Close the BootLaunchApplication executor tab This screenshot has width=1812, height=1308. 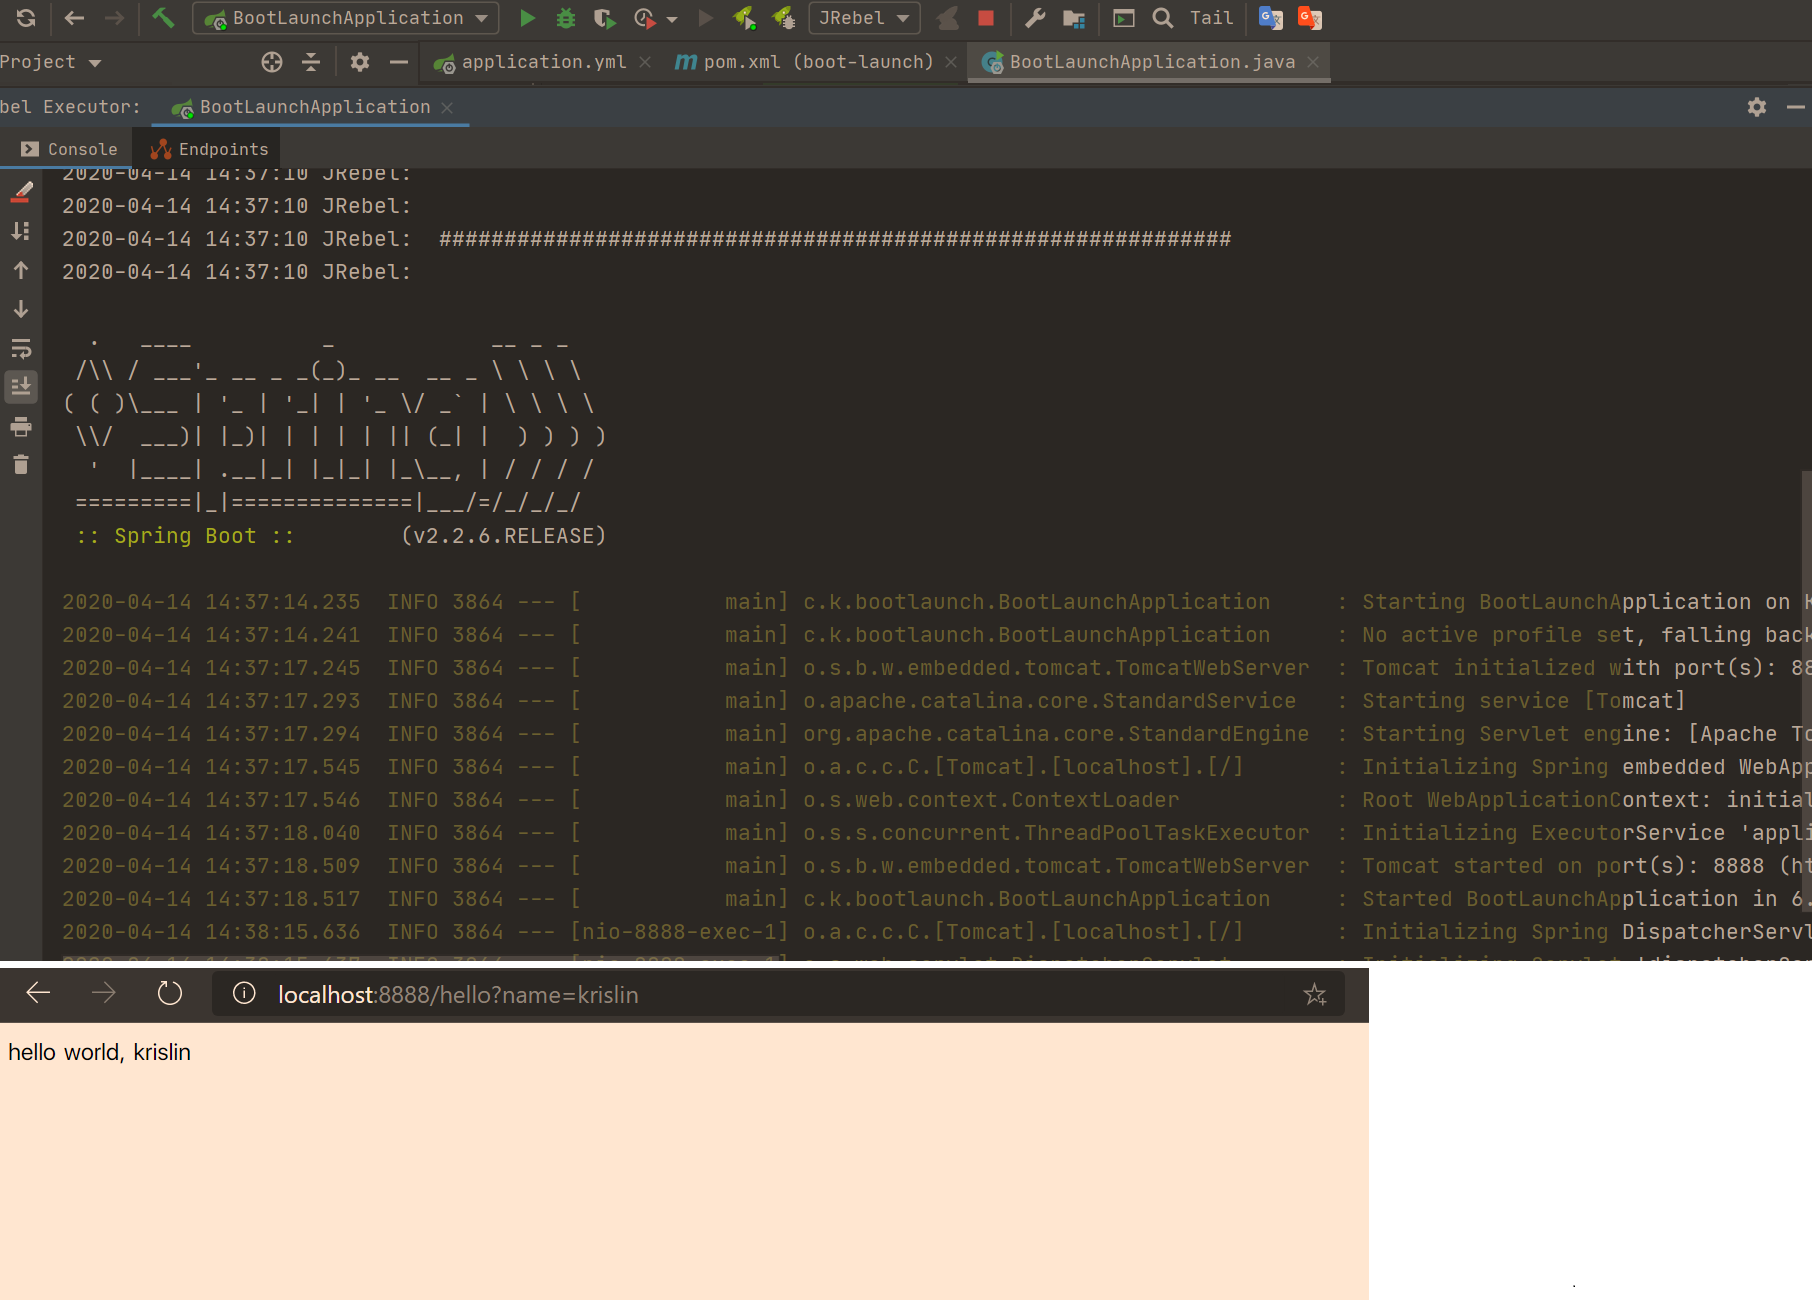(x=447, y=107)
